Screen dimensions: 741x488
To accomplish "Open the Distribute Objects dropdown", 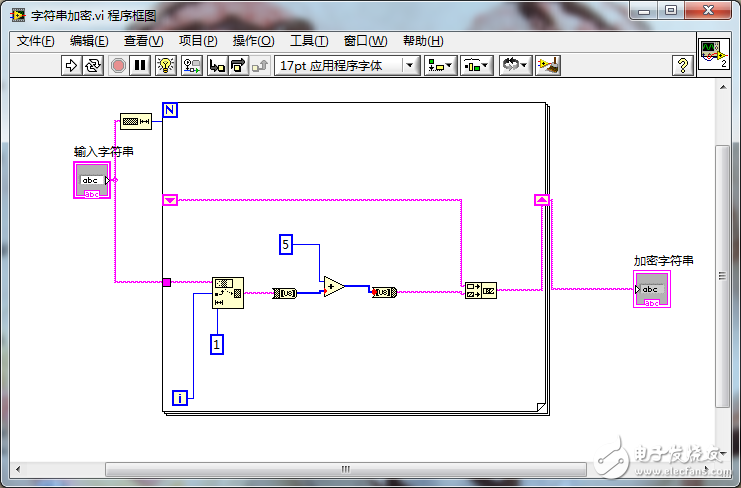I will [x=476, y=65].
